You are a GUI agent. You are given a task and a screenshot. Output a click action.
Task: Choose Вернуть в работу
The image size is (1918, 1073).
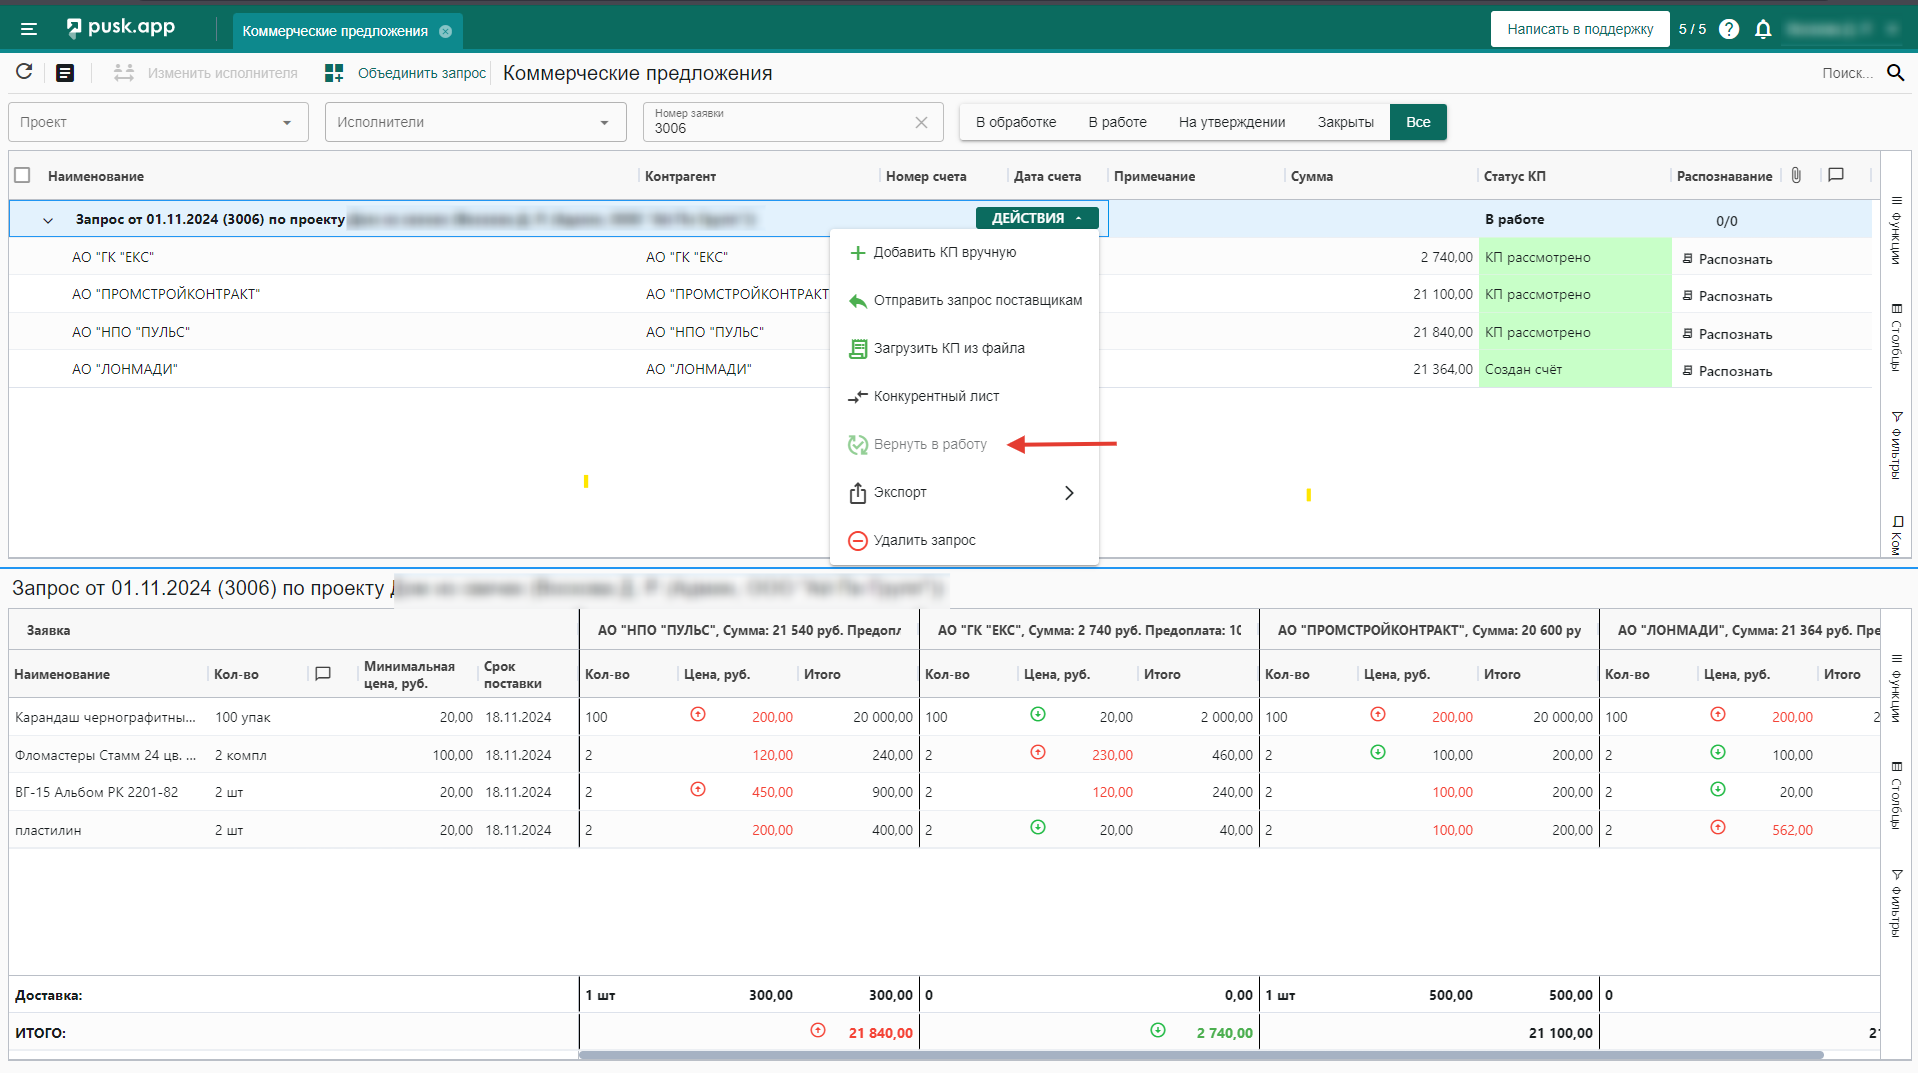pos(965,444)
